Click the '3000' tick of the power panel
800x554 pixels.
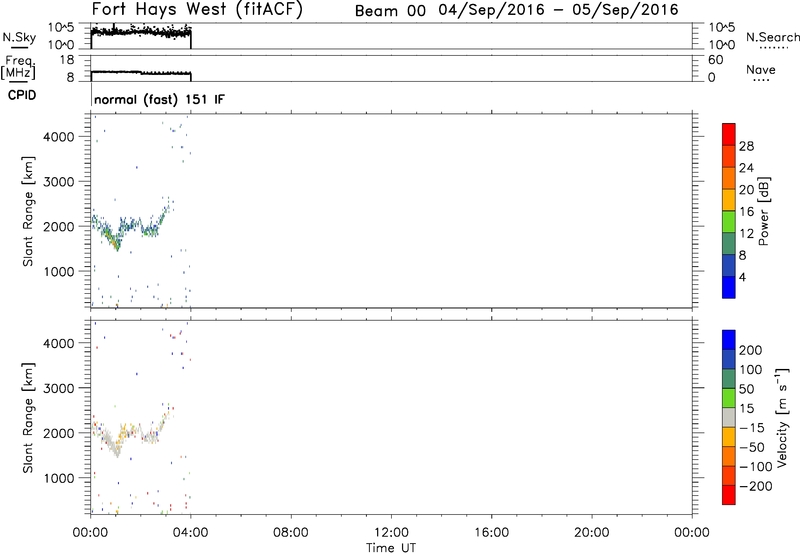click(x=59, y=182)
